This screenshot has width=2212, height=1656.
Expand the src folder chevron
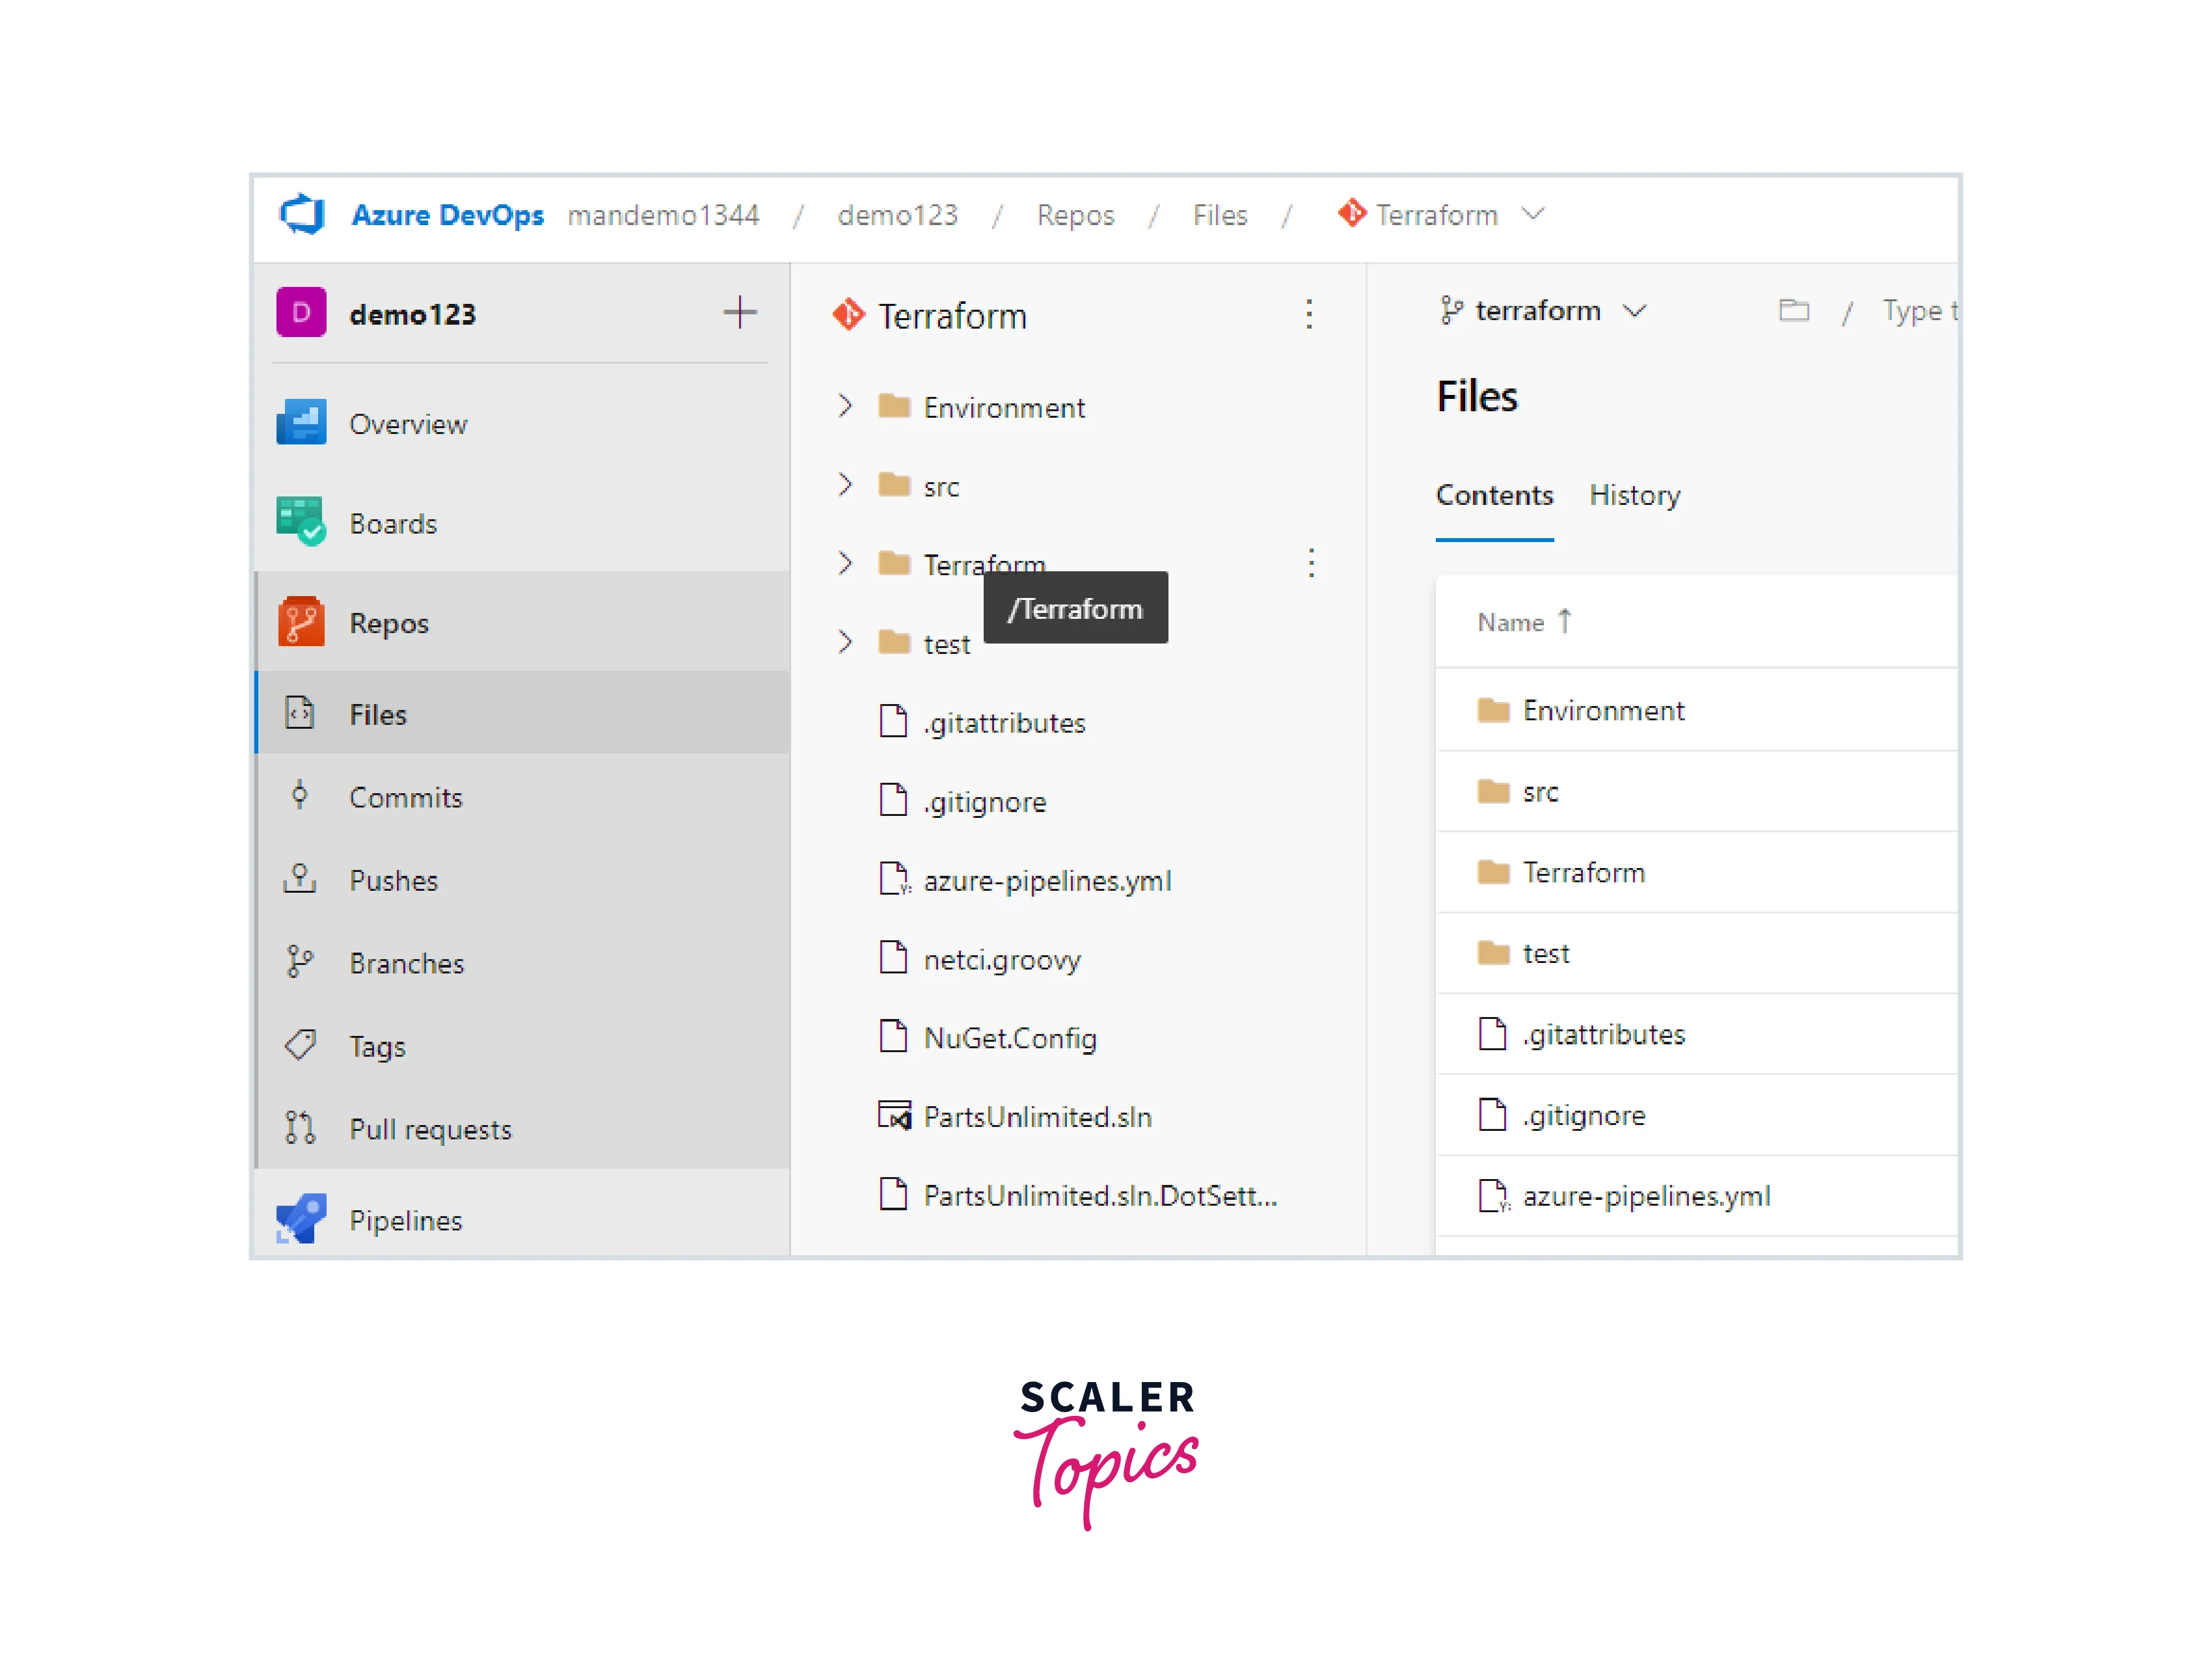pos(845,485)
